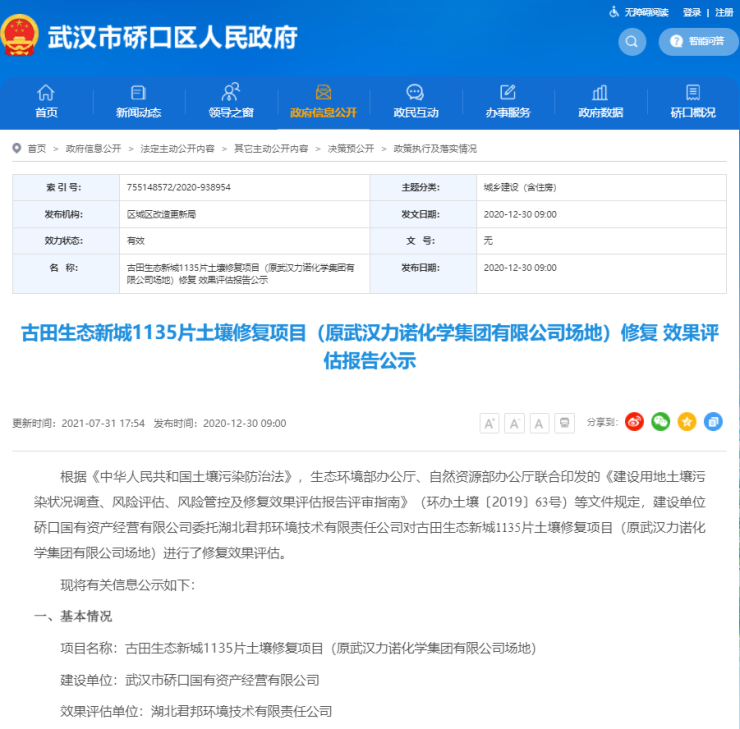740x729 pixels.
Task: Click the 索引号 label cell
Action: [x=66, y=187]
